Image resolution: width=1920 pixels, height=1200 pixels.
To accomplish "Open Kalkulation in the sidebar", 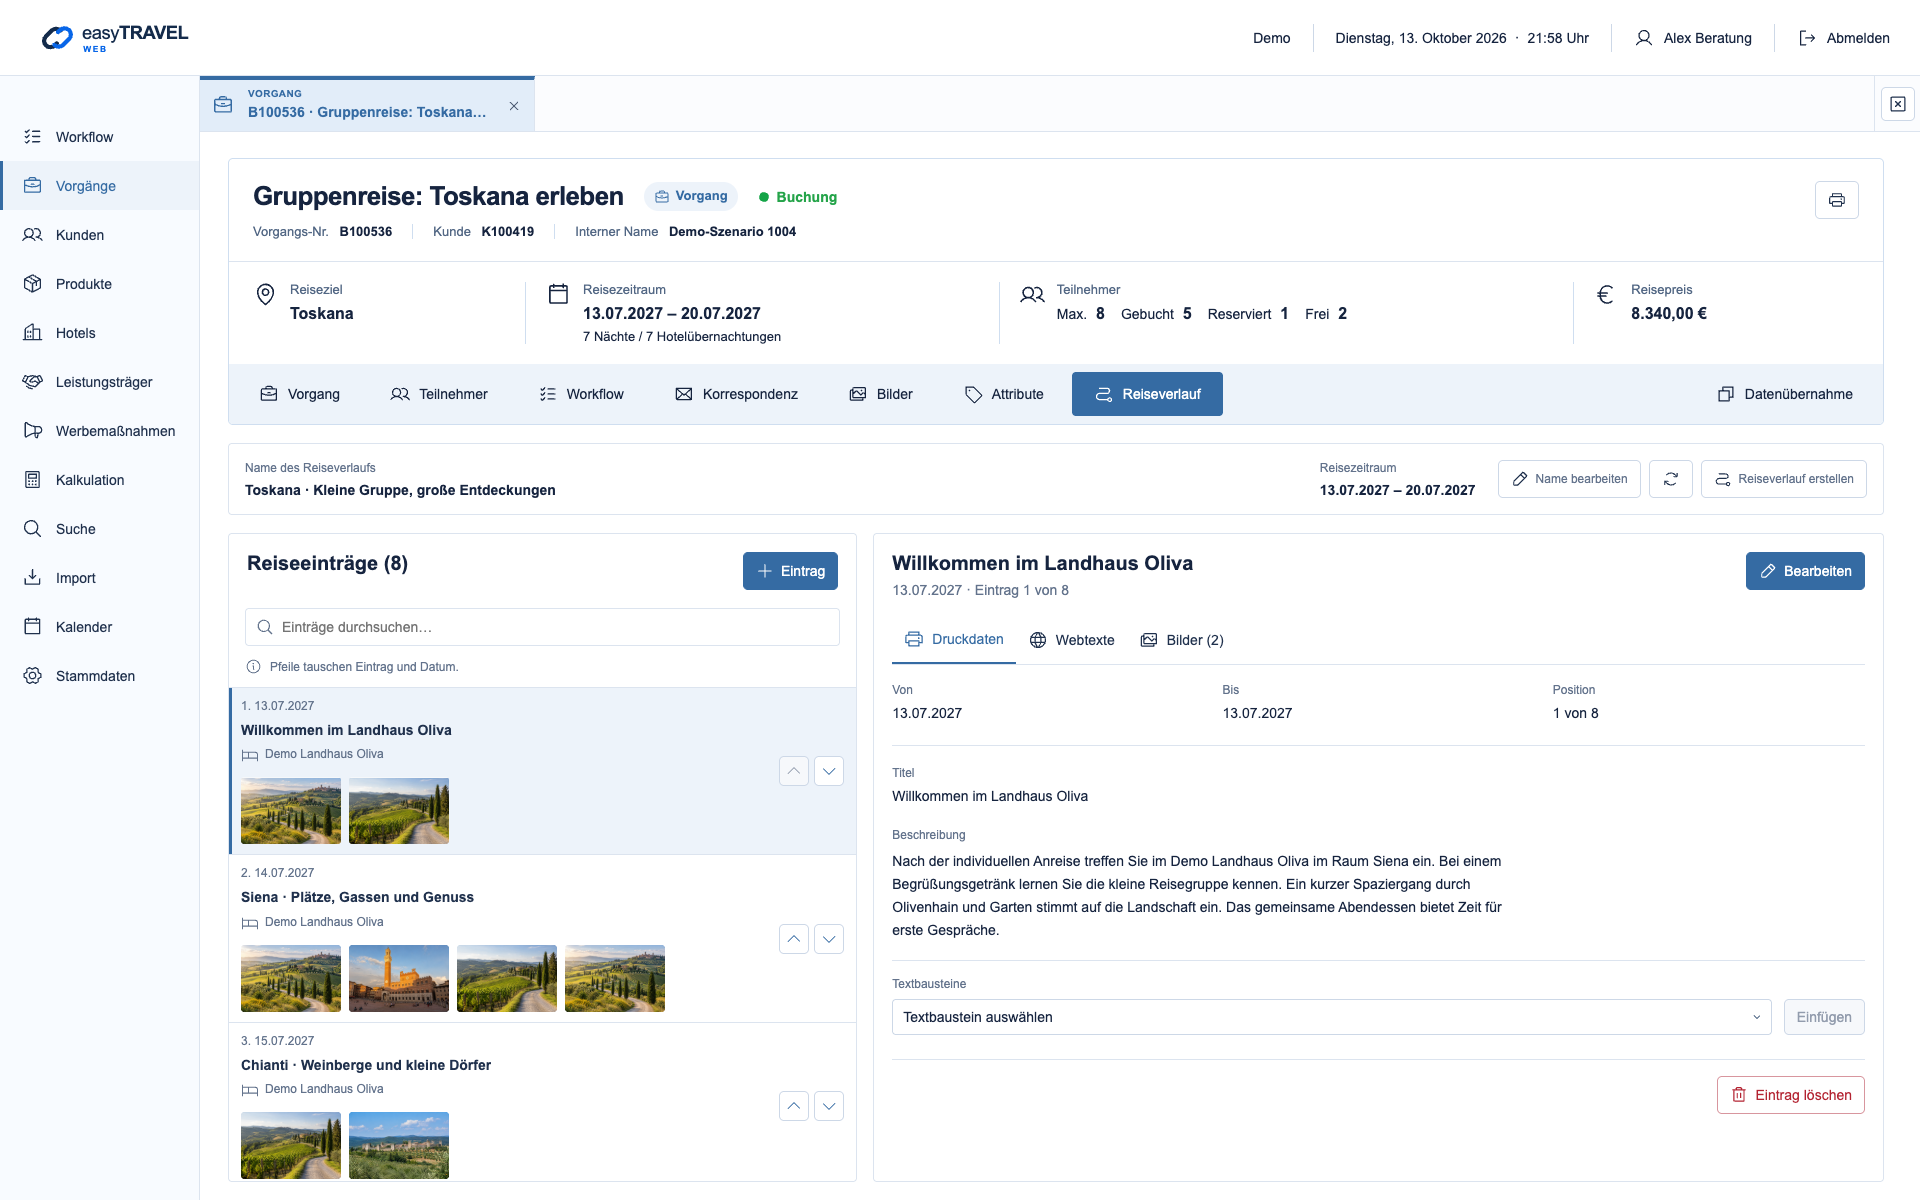I will coord(100,480).
